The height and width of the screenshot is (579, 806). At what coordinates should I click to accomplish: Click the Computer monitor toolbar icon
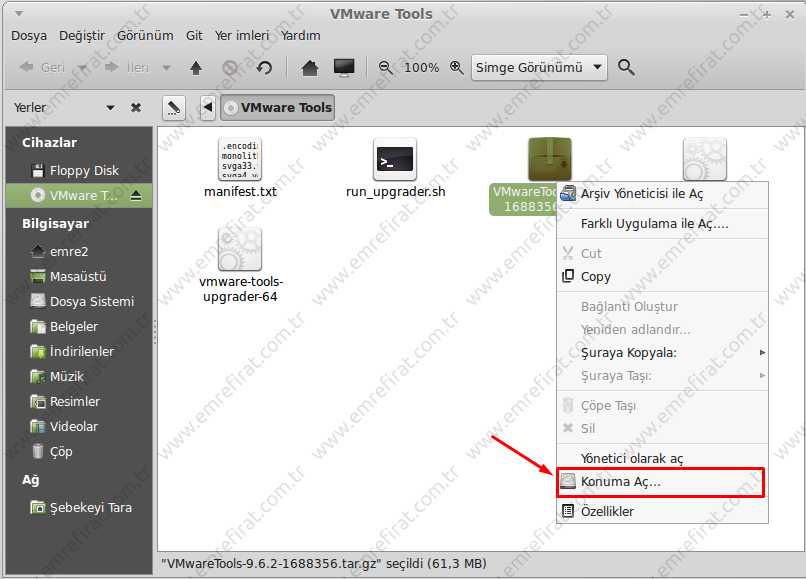[x=344, y=68]
